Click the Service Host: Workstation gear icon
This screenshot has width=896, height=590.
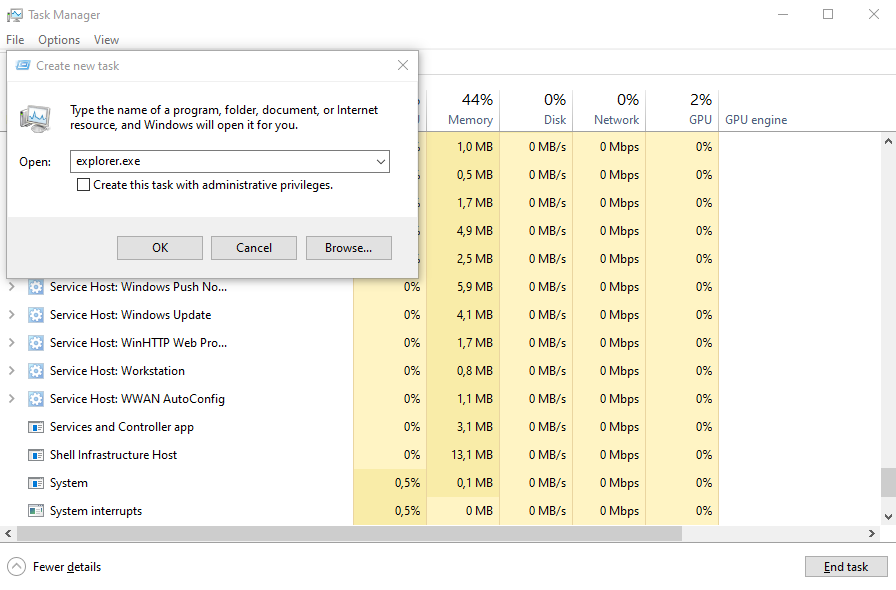36,371
